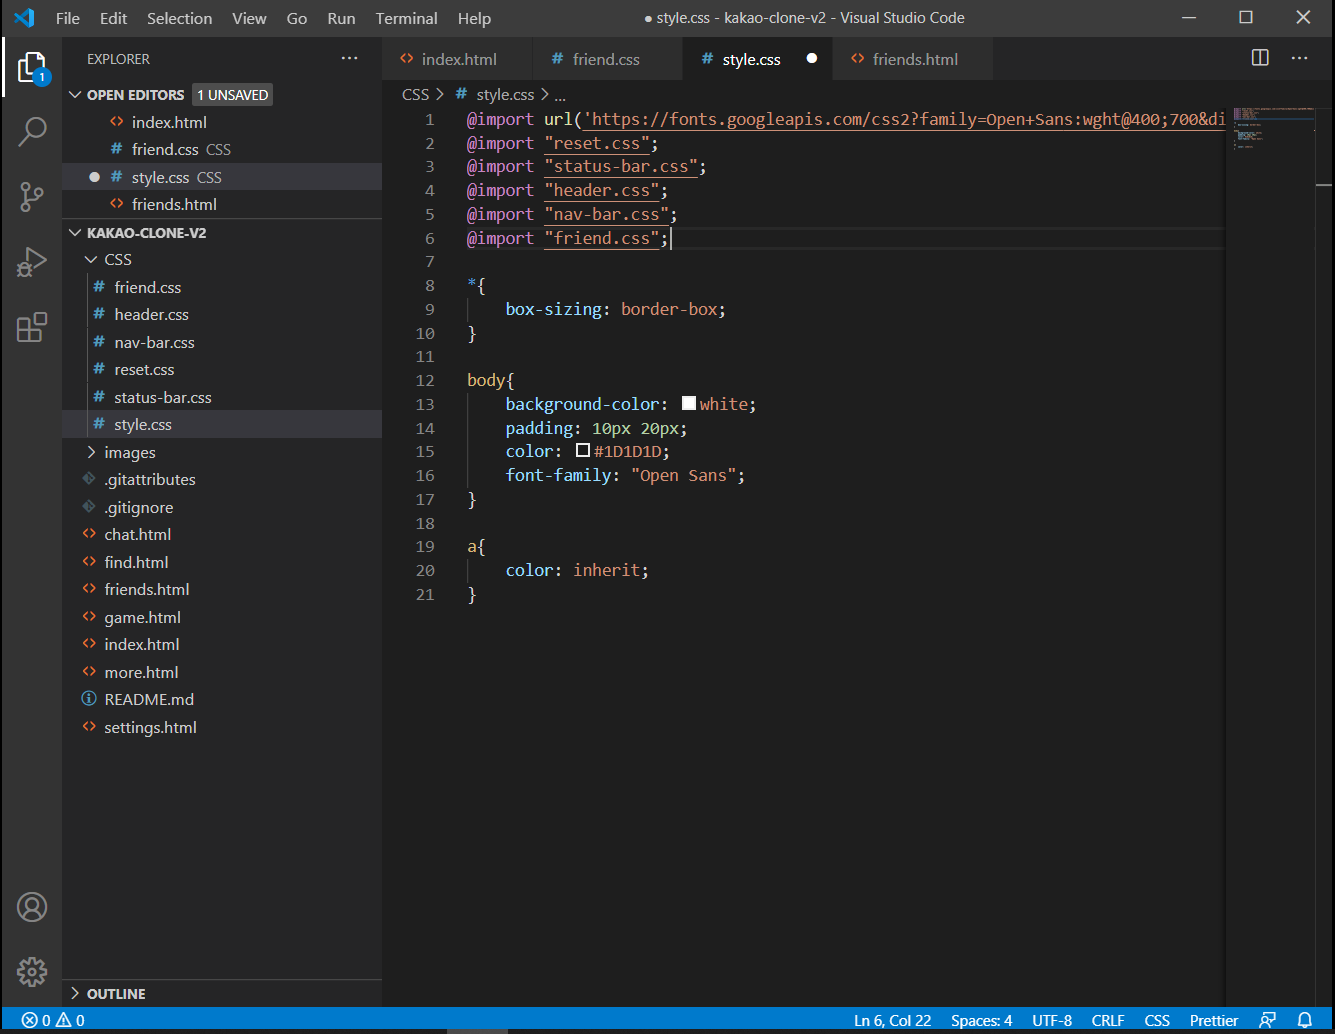Open friend.css in Open Editors list
The image size is (1335, 1034).
222,149
